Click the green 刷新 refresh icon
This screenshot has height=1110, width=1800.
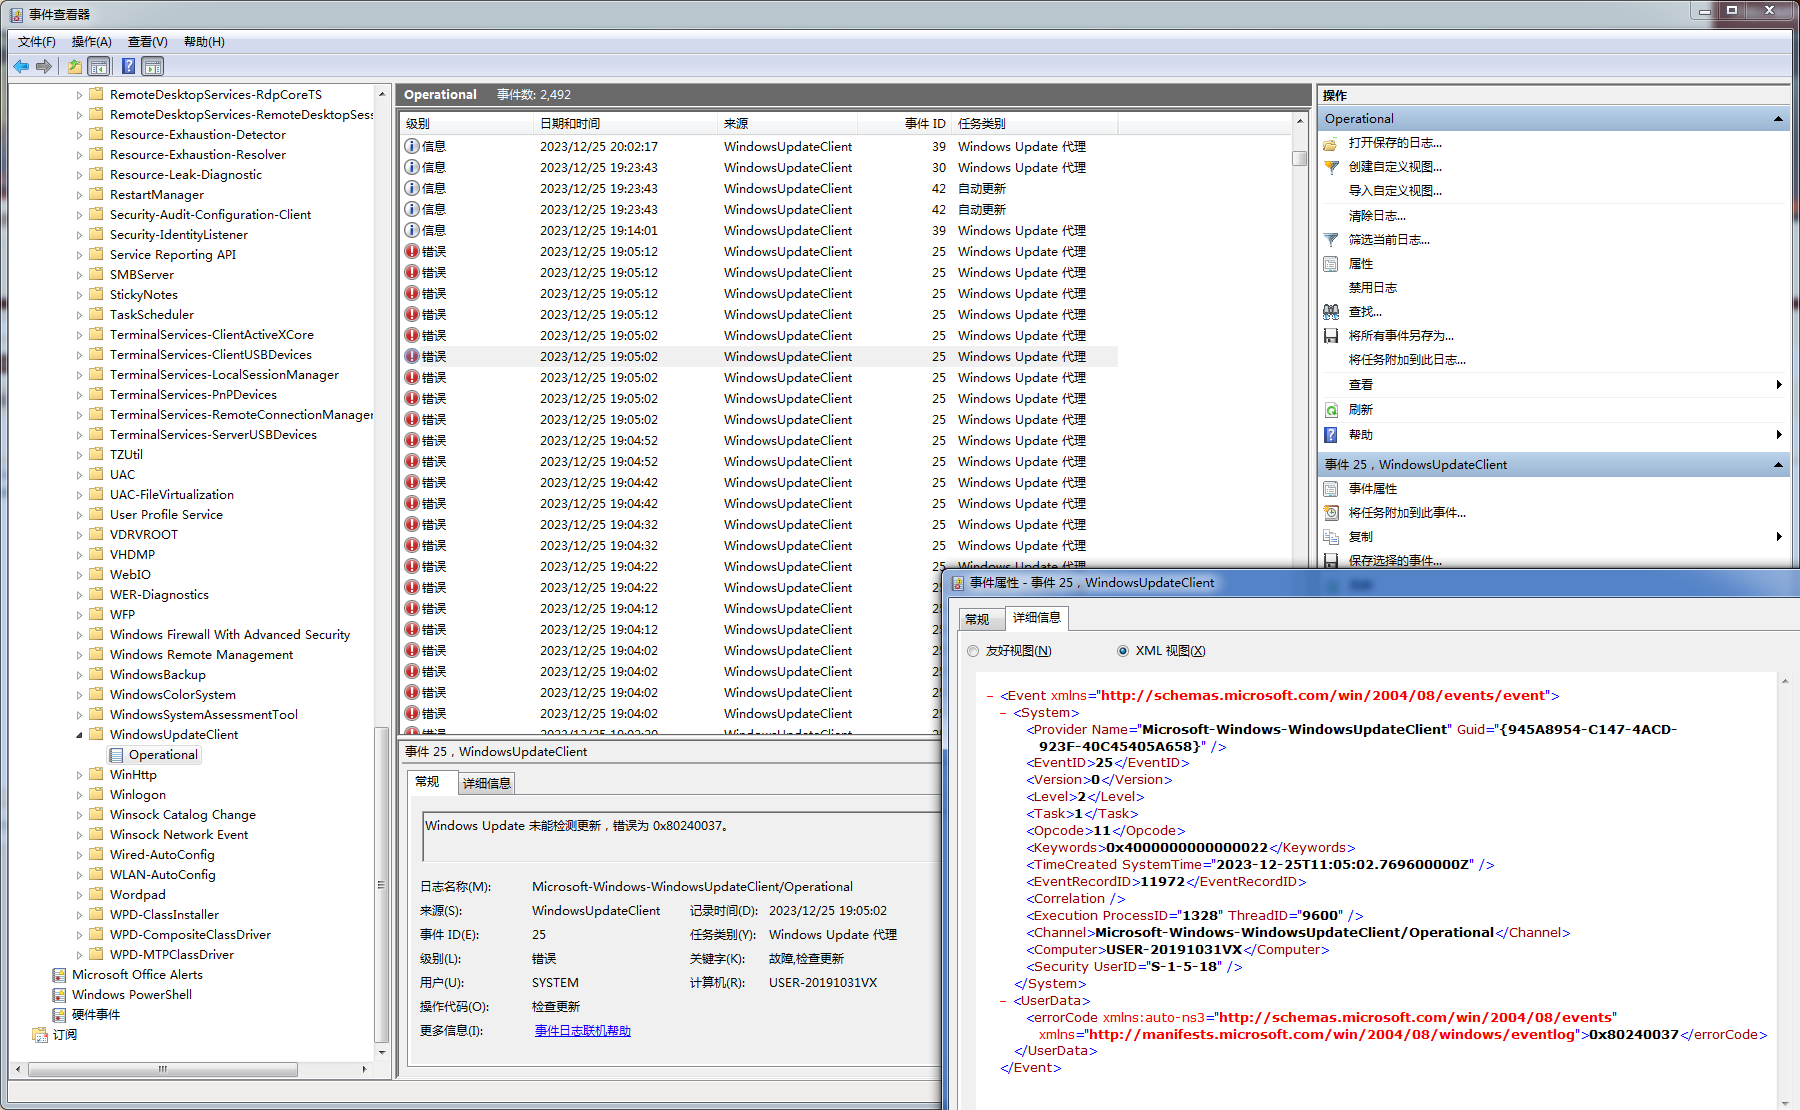point(1331,410)
